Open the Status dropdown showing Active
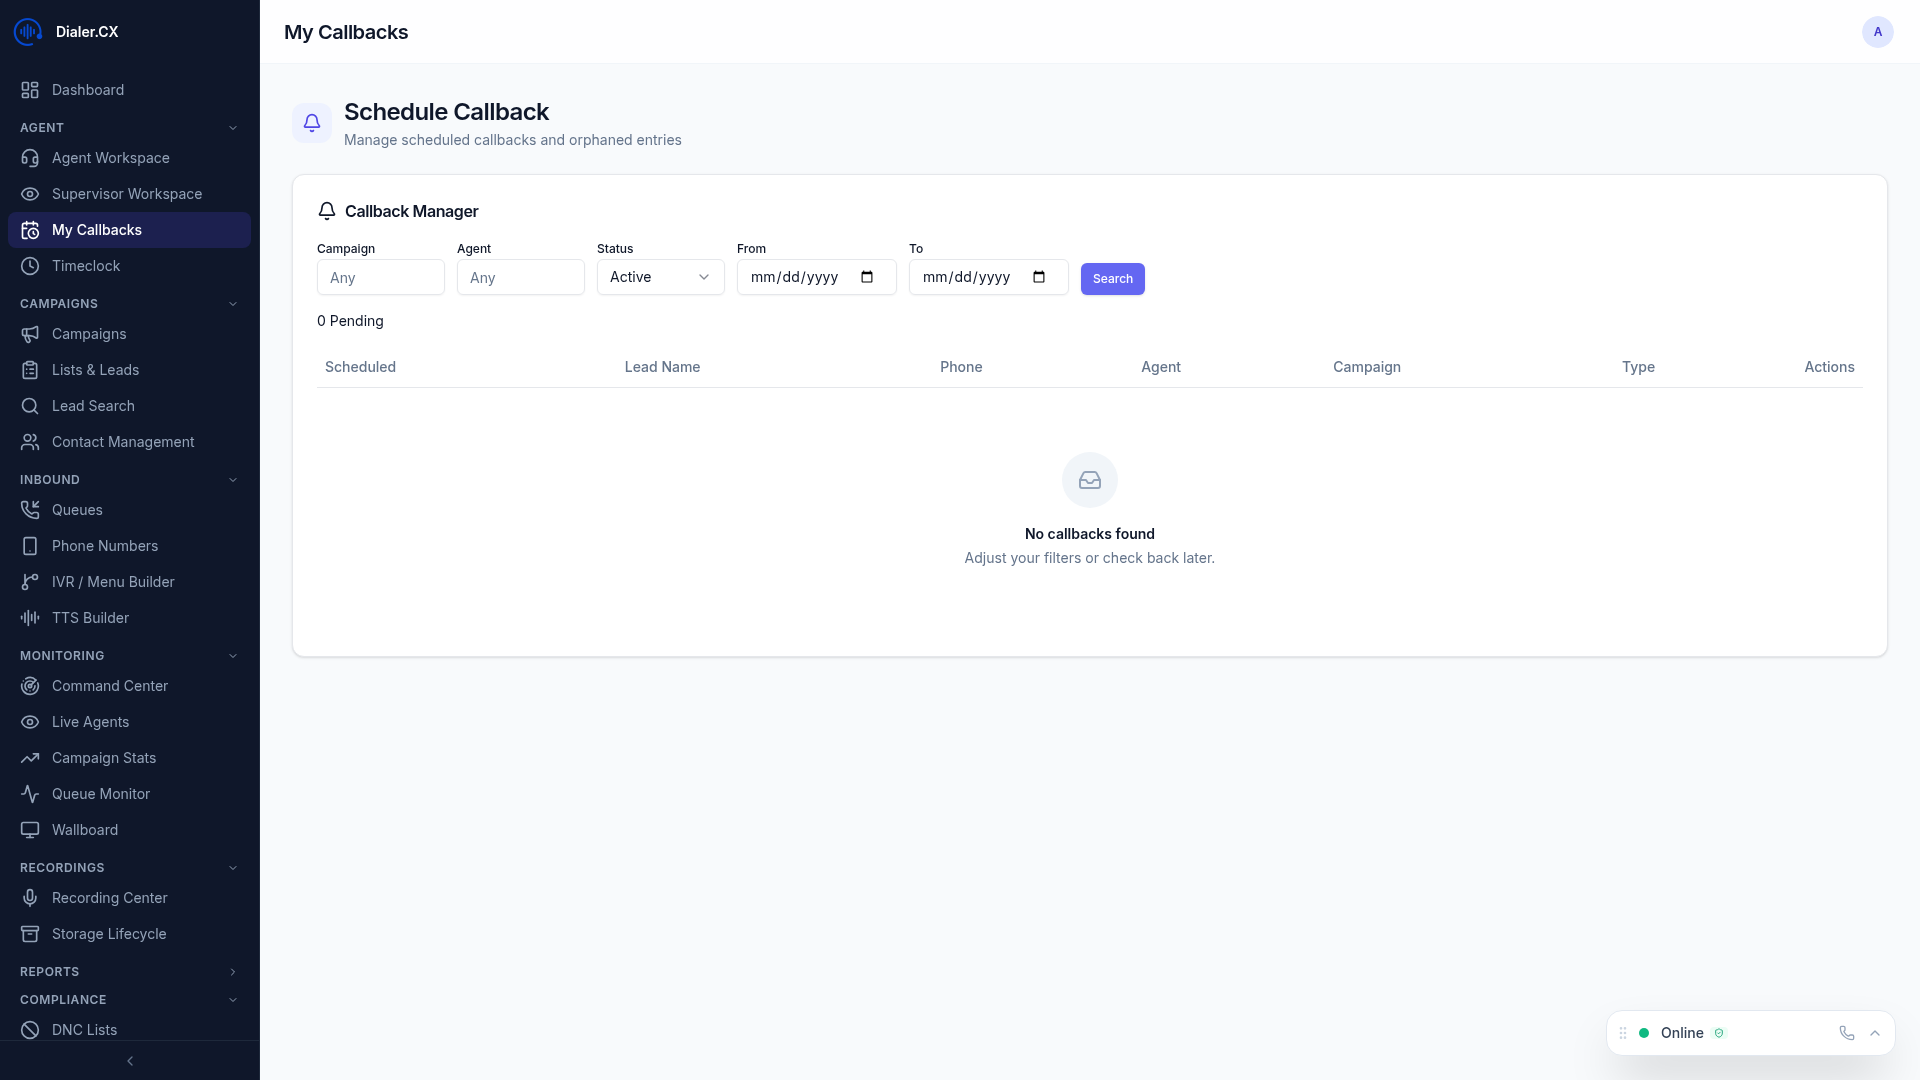This screenshot has width=1920, height=1080. (x=660, y=277)
